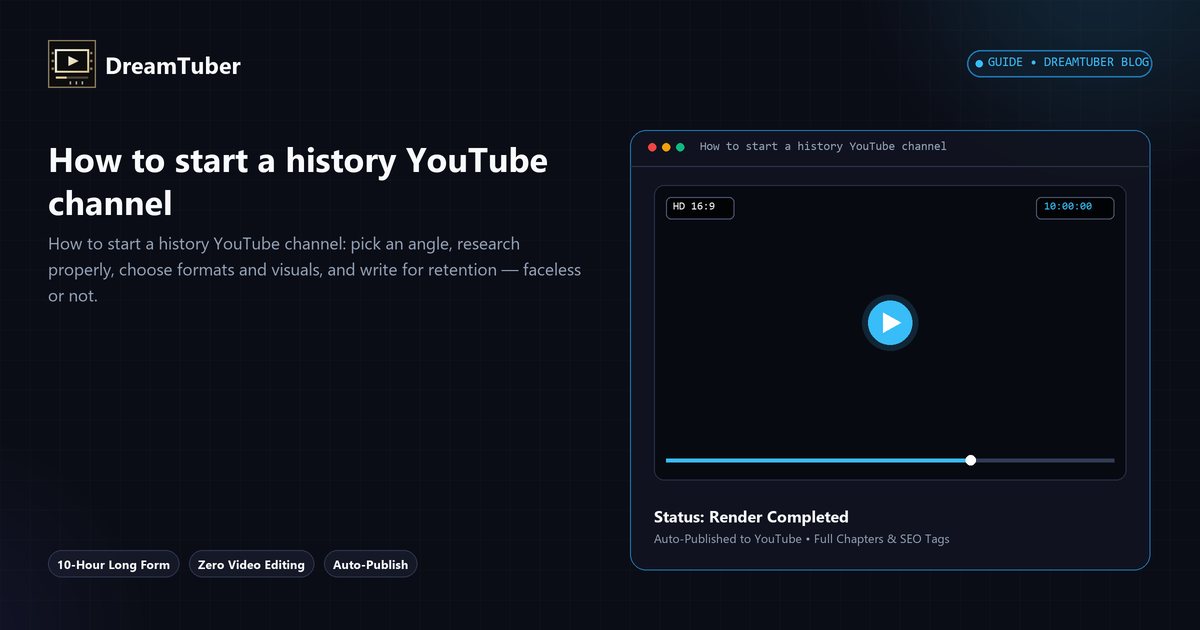This screenshot has width=1200, height=630.
Task: Click the red window dot in the mockup
Action: click(x=652, y=147)
